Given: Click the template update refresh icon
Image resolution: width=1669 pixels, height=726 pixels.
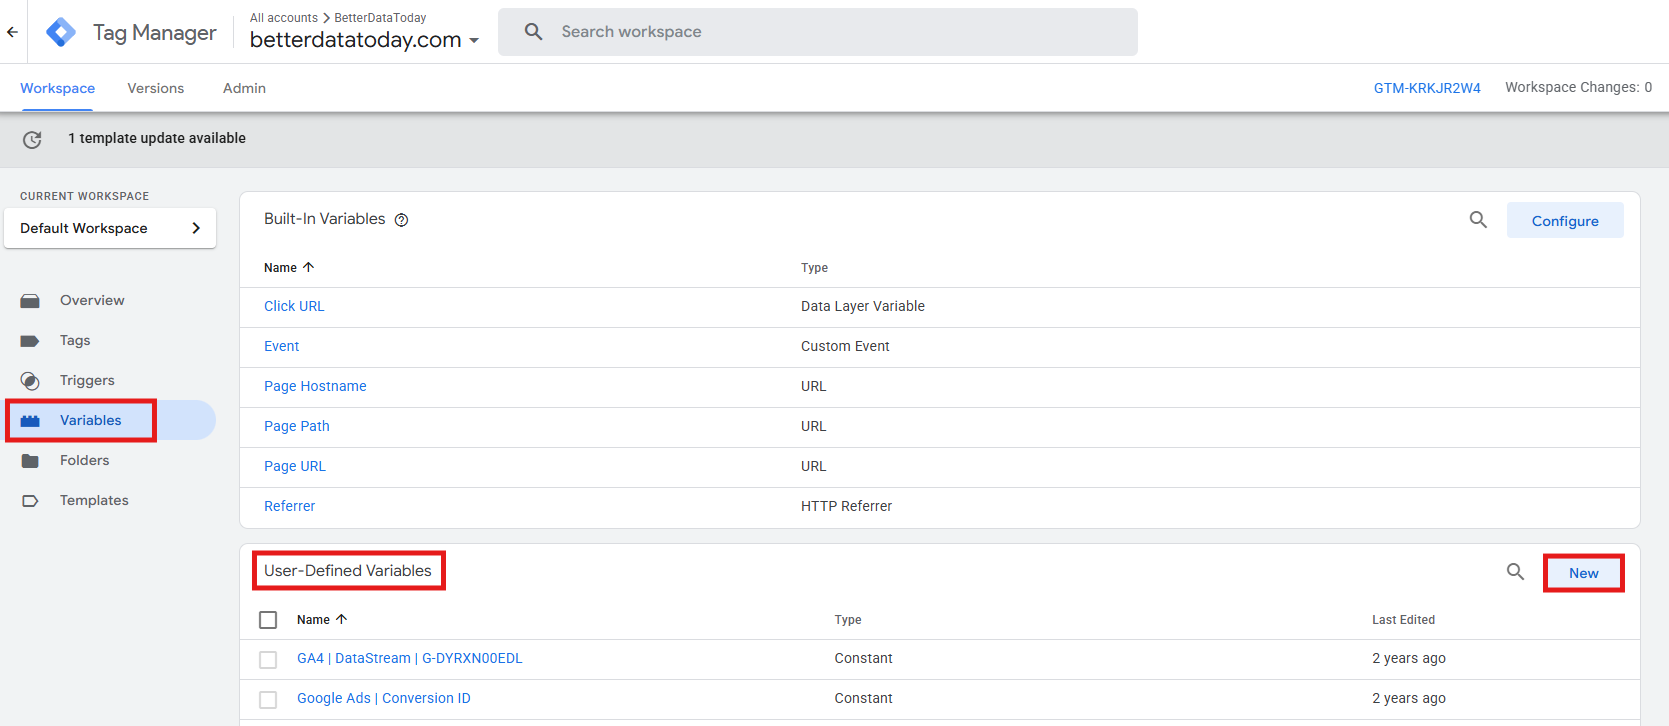Looking at the screenshot, I should [x=32, y=139].
